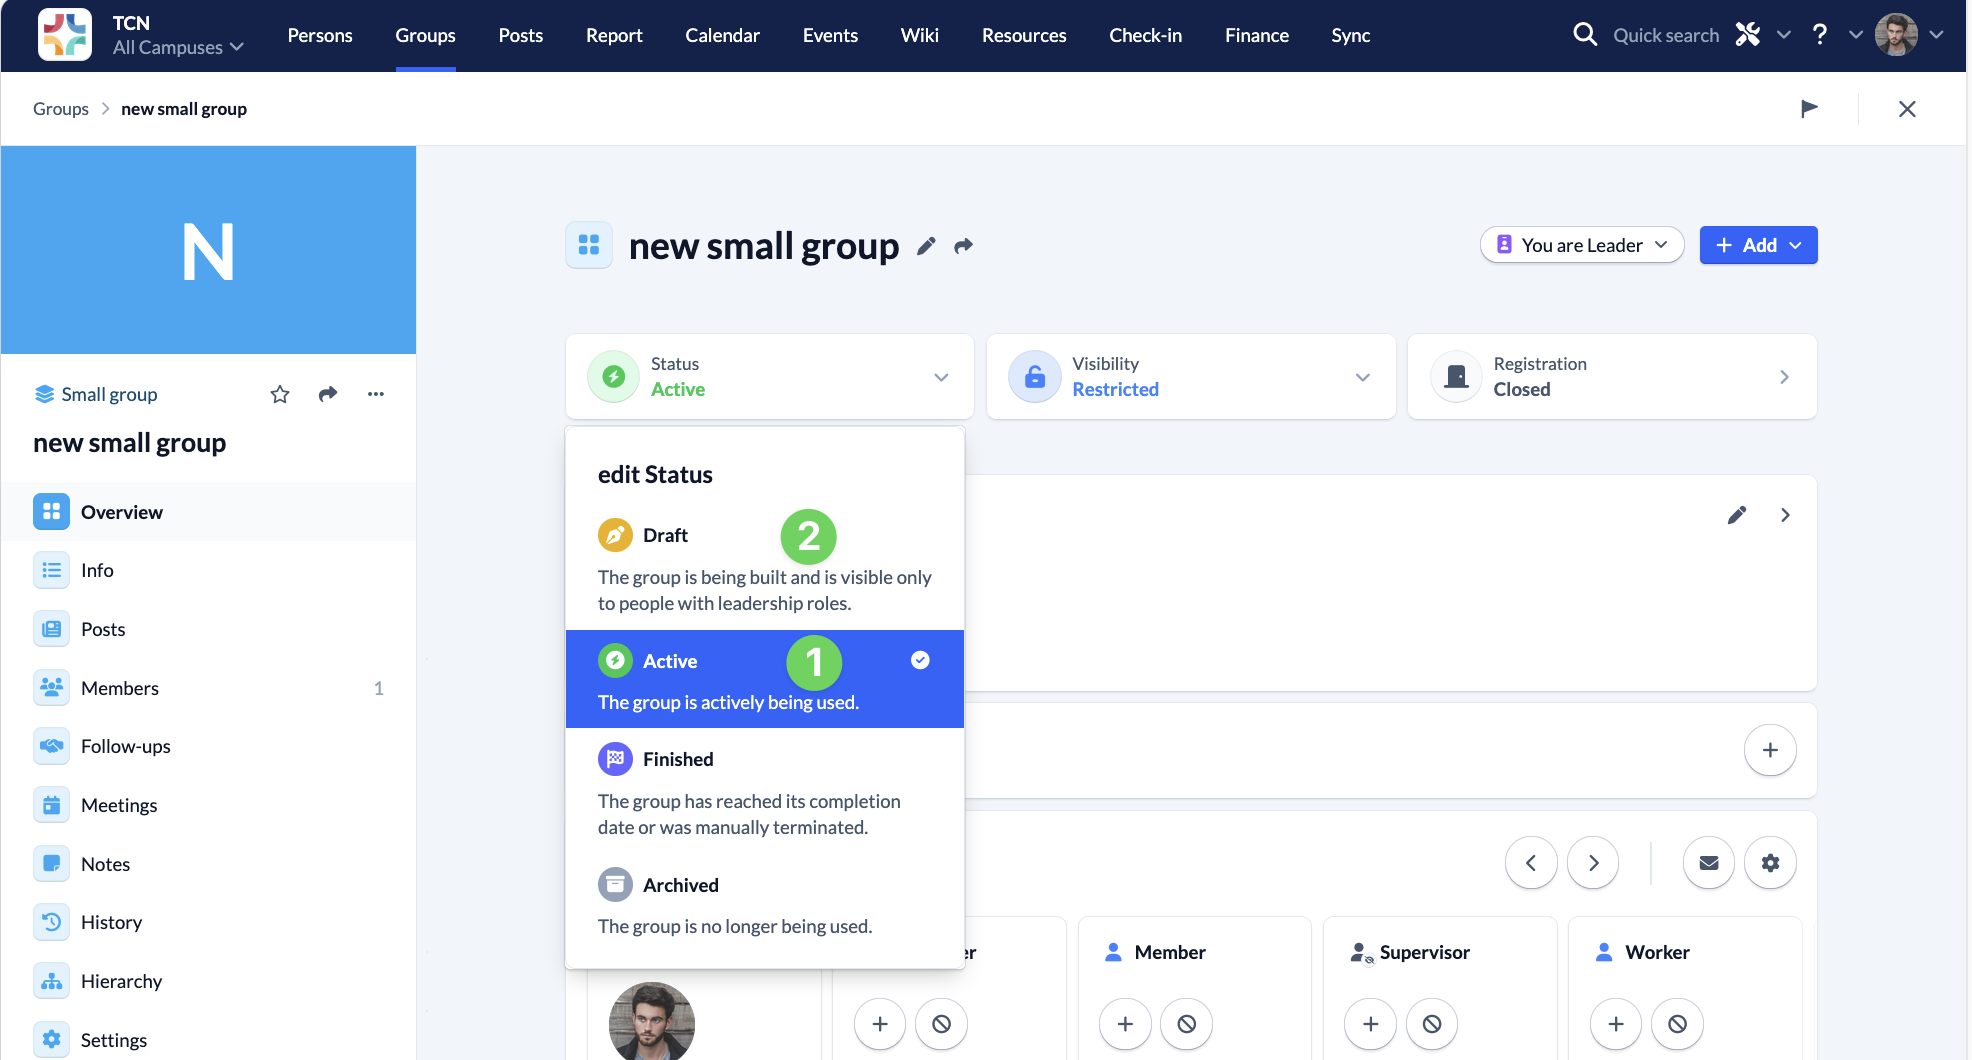The height and width of the screenshot is (1060, 1972).
Task: Click the envelope mail icon button
Action: [x=1709, y=863]
